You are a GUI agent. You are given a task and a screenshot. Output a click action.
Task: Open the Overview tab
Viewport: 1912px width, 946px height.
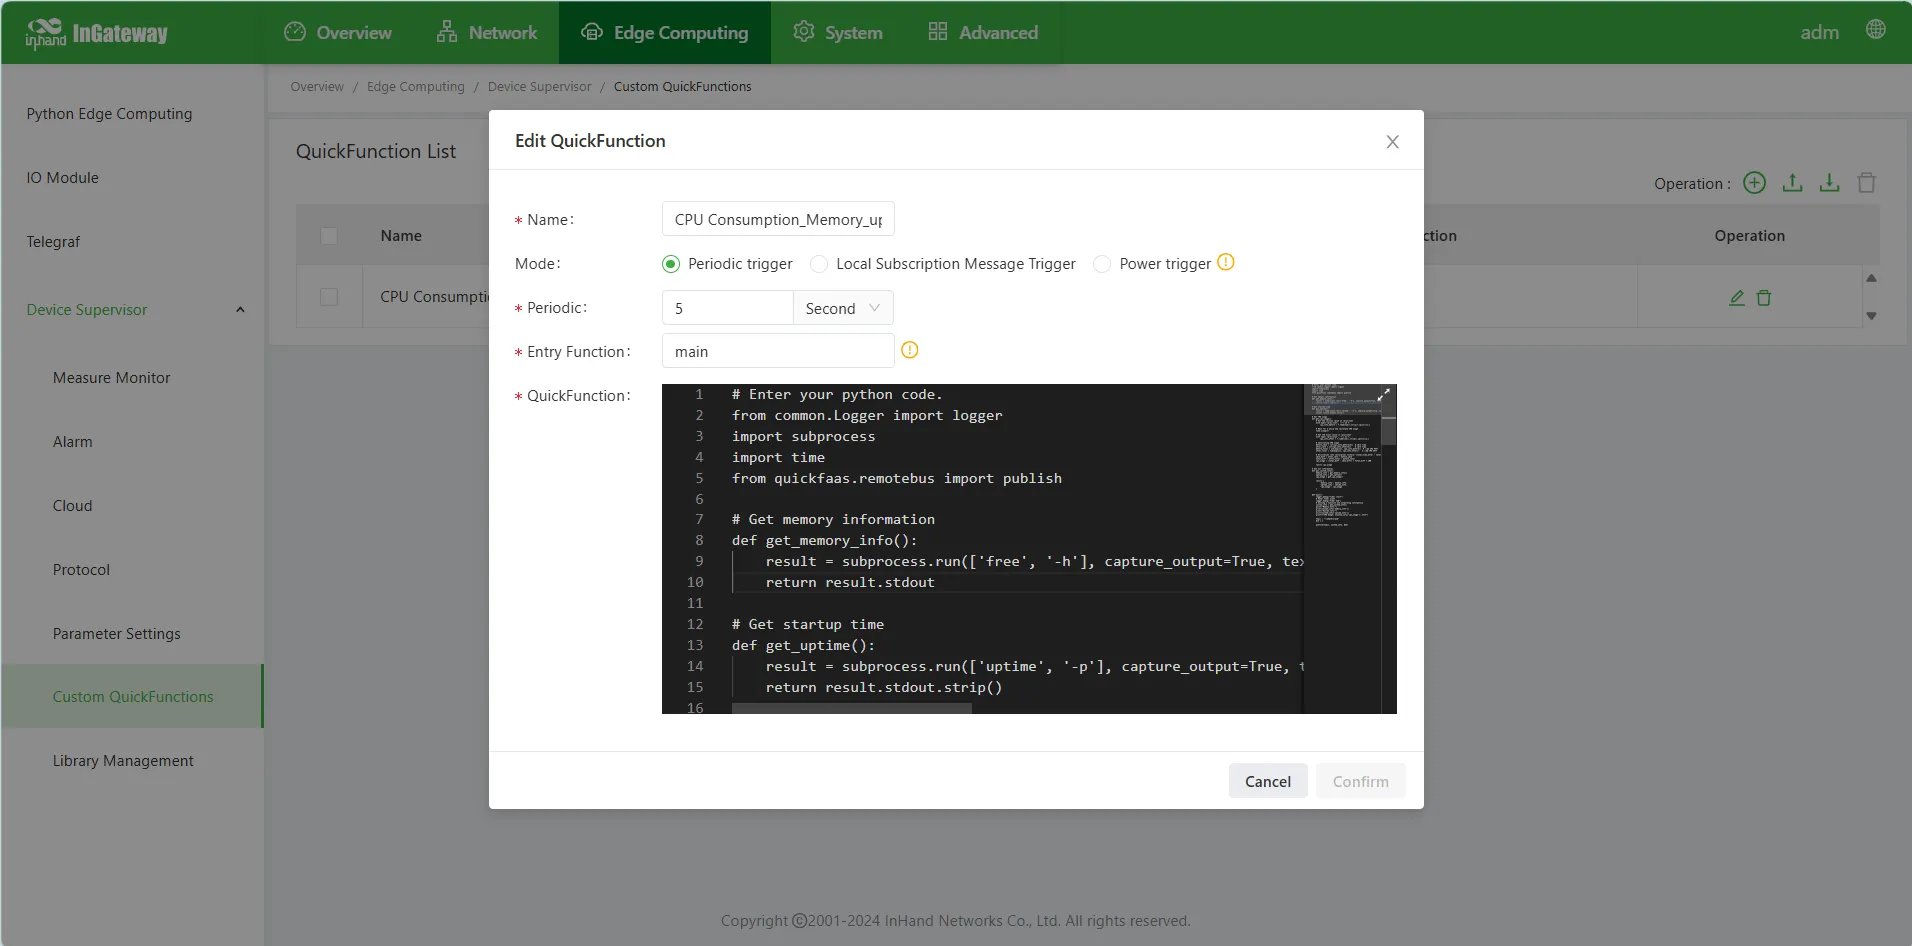pos(338,32)
